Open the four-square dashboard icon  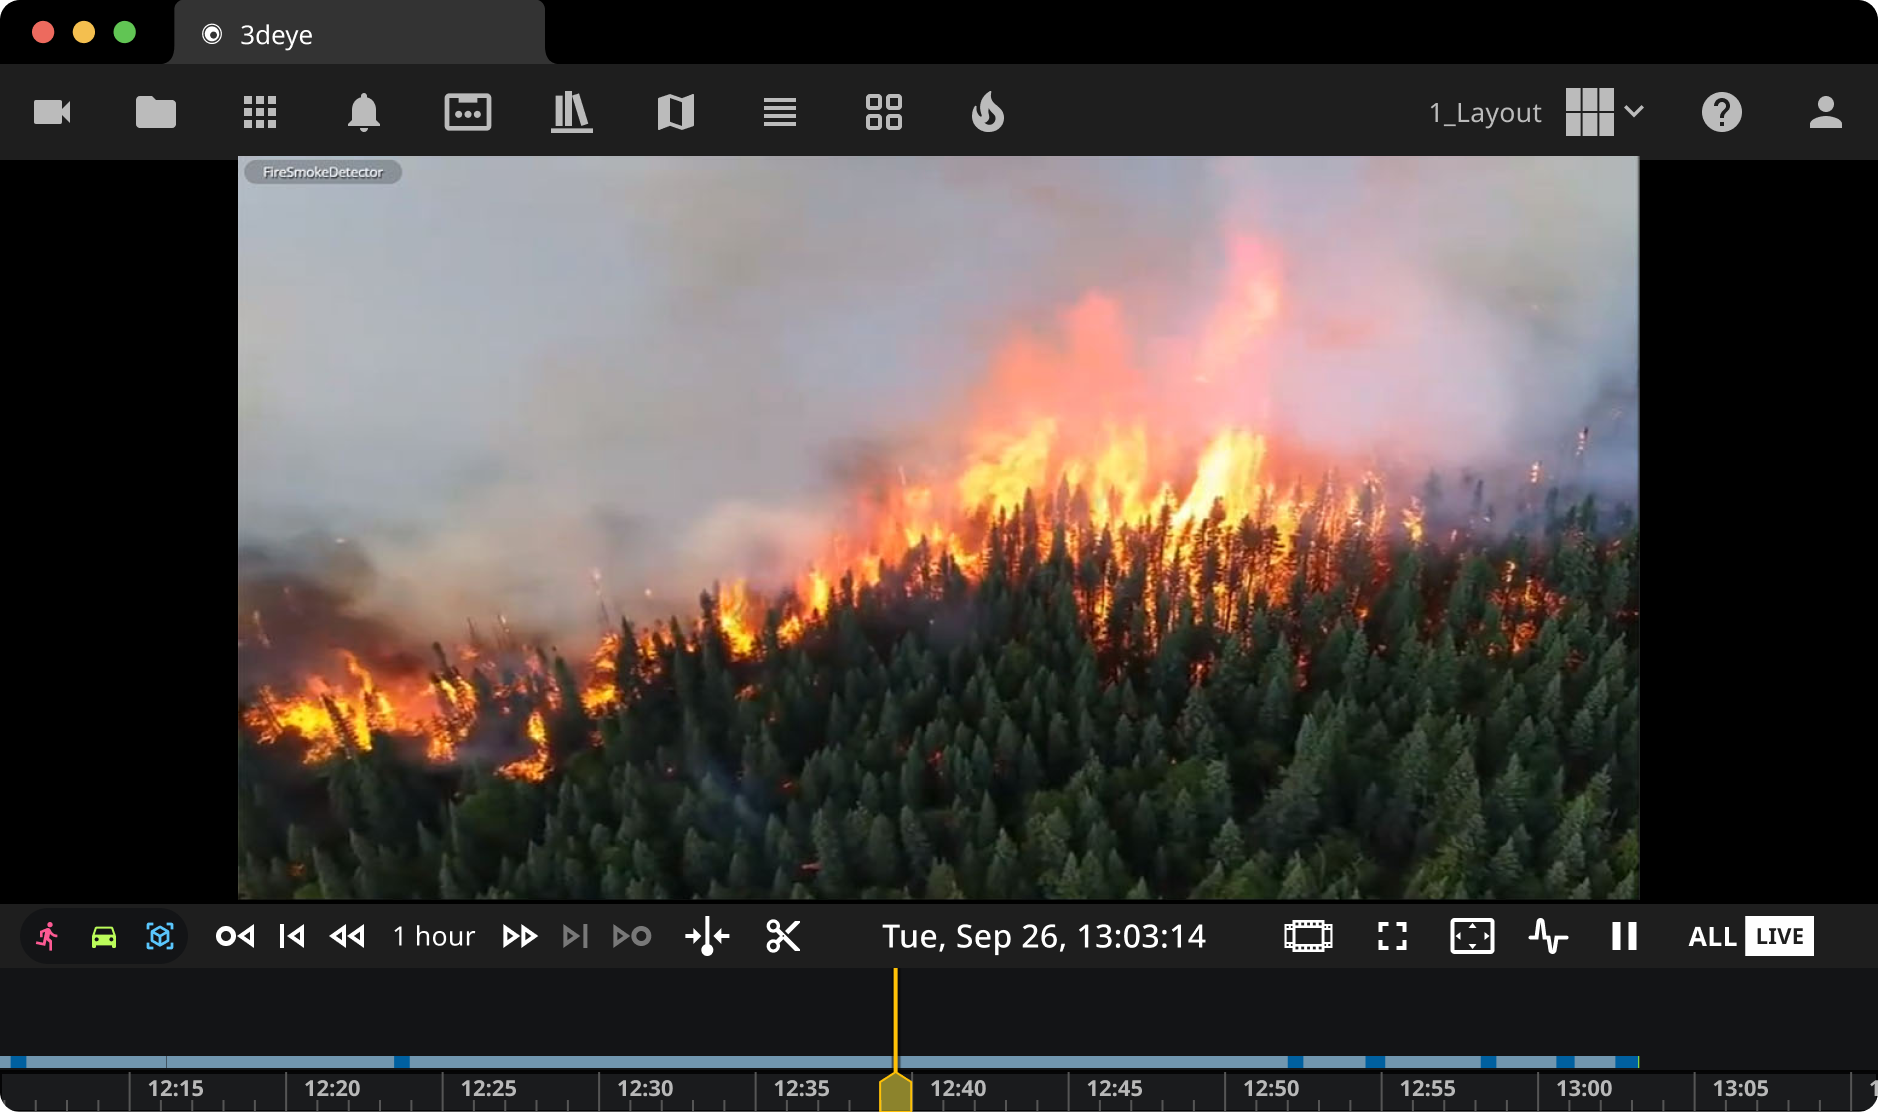click(x=884, y=112)
